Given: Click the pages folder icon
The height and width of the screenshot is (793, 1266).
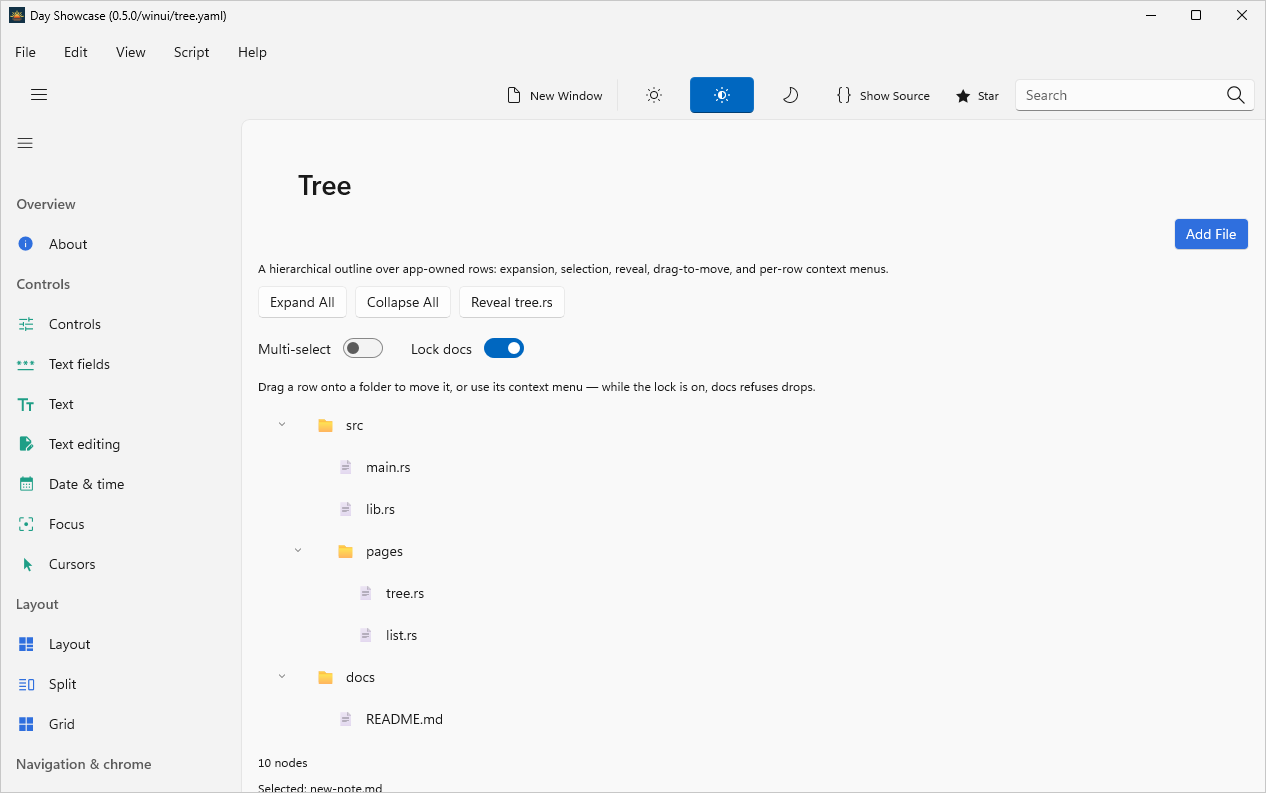Looking at the screenshot, I should (x=345, y=551).
